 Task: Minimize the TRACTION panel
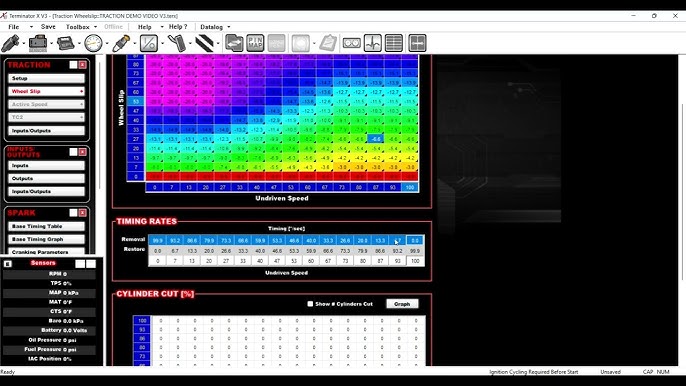[x=74, y=65]
